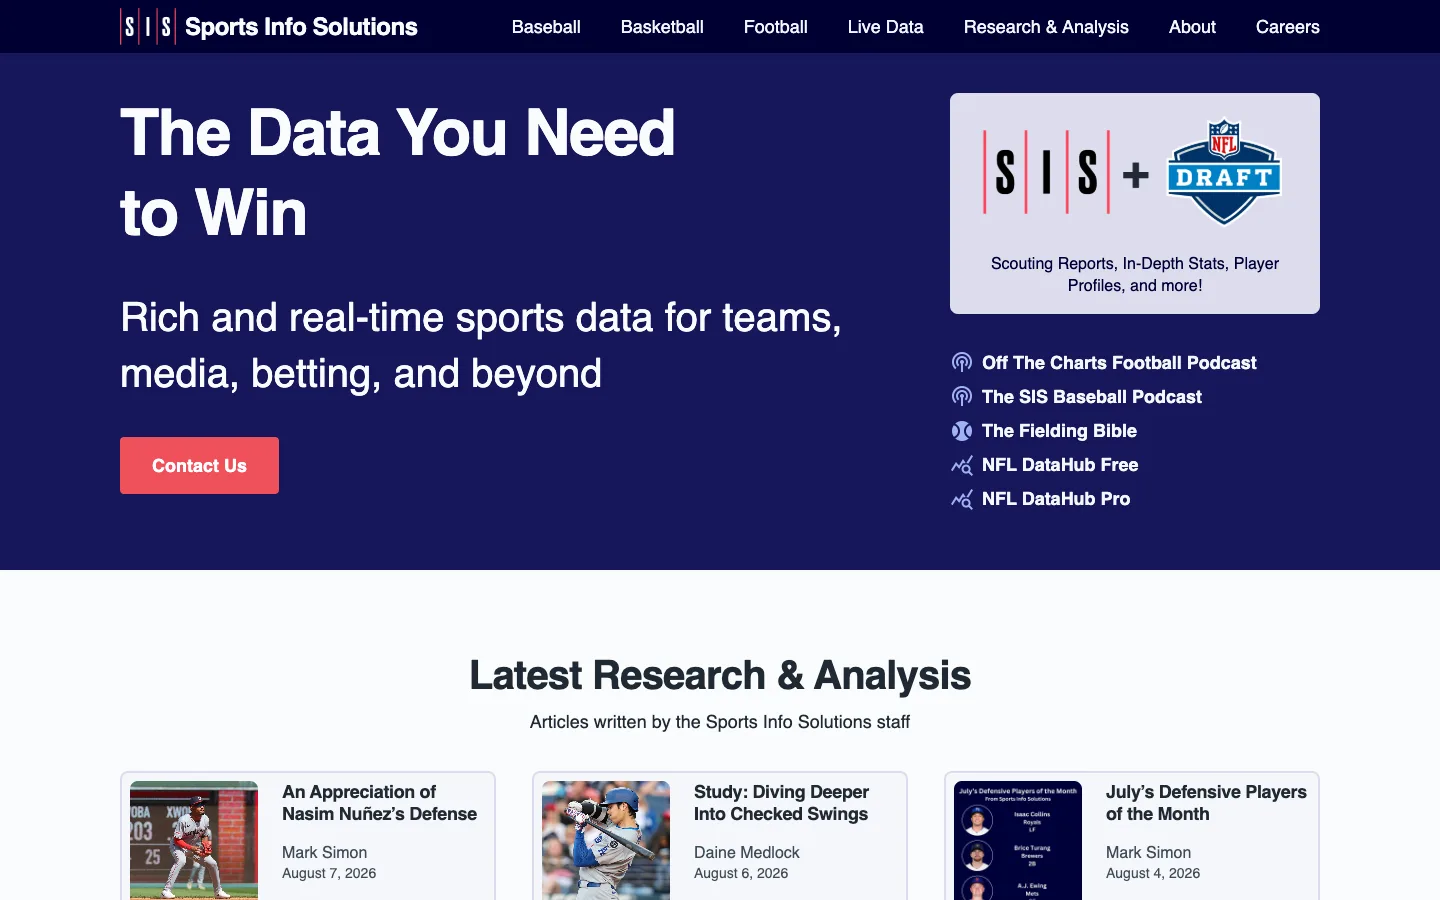This screenshot has height=900, width=1440.
Task: Click the August 6, 2026 date
Action: pyautogui.click(x=741, y=874)
